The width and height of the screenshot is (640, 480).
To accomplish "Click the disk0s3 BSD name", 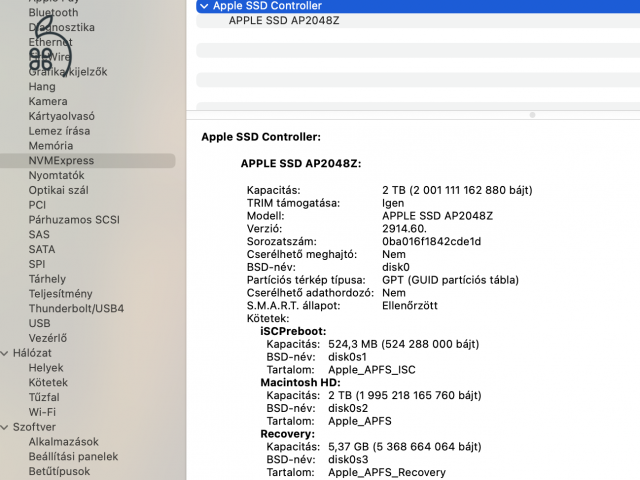I will pos(348,460).
